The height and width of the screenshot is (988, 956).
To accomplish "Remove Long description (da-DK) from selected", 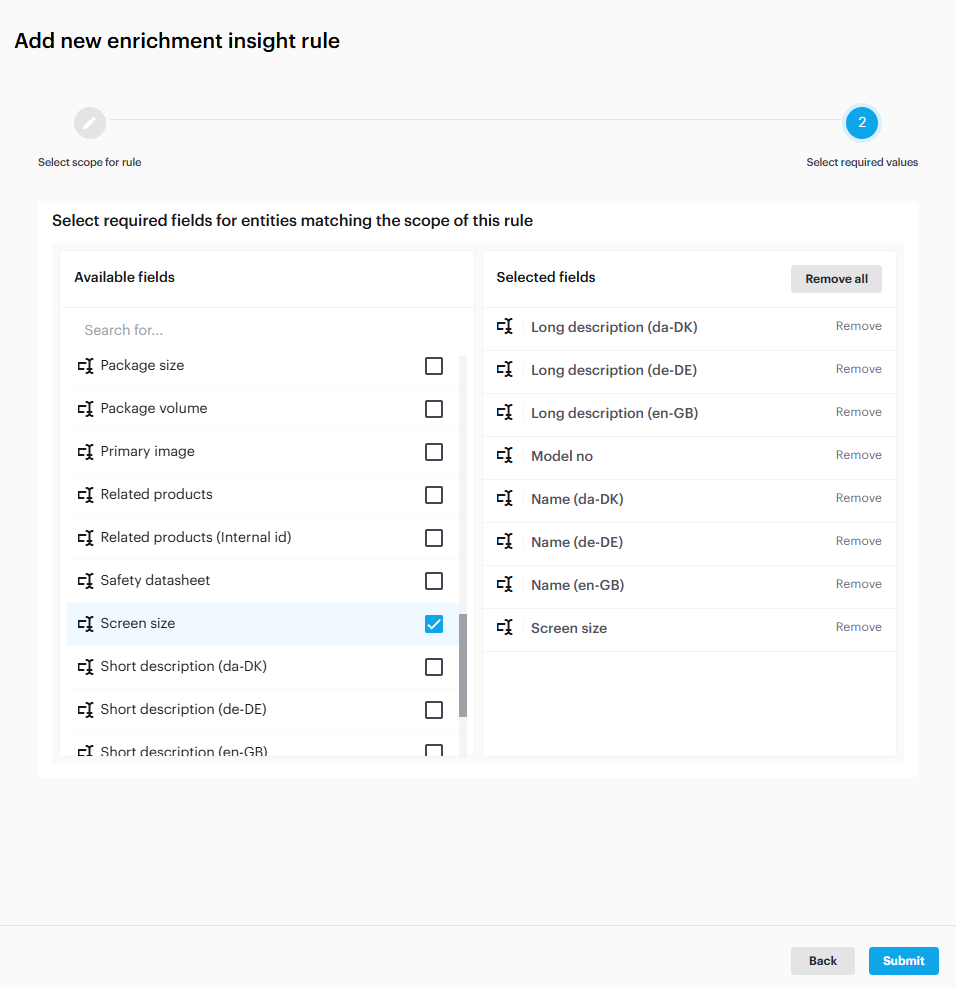I will click(x=858, y=326).
